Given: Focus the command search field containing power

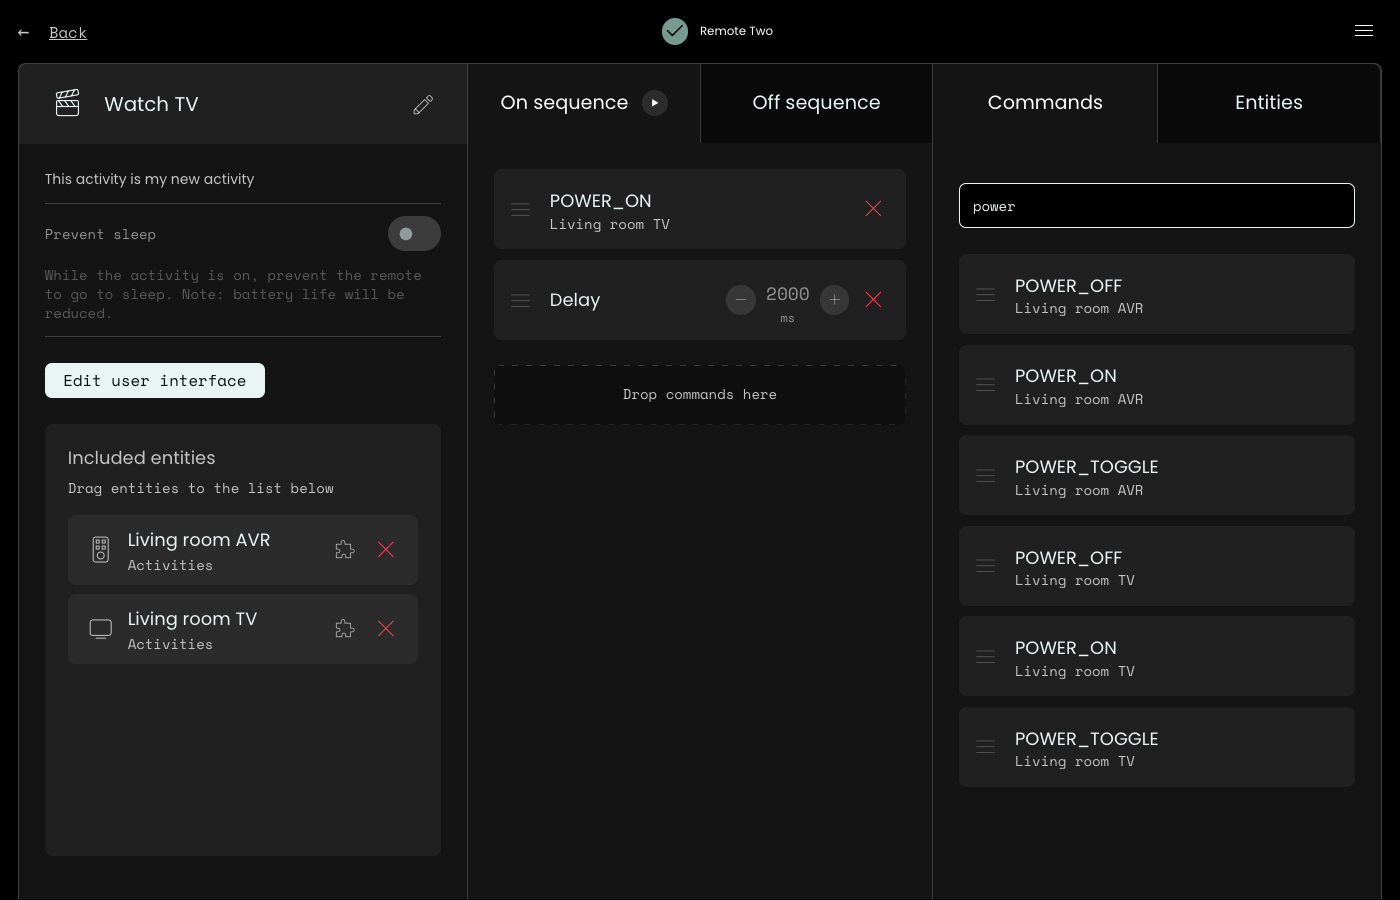Looking at the screenshot, I should [1157, 206].
